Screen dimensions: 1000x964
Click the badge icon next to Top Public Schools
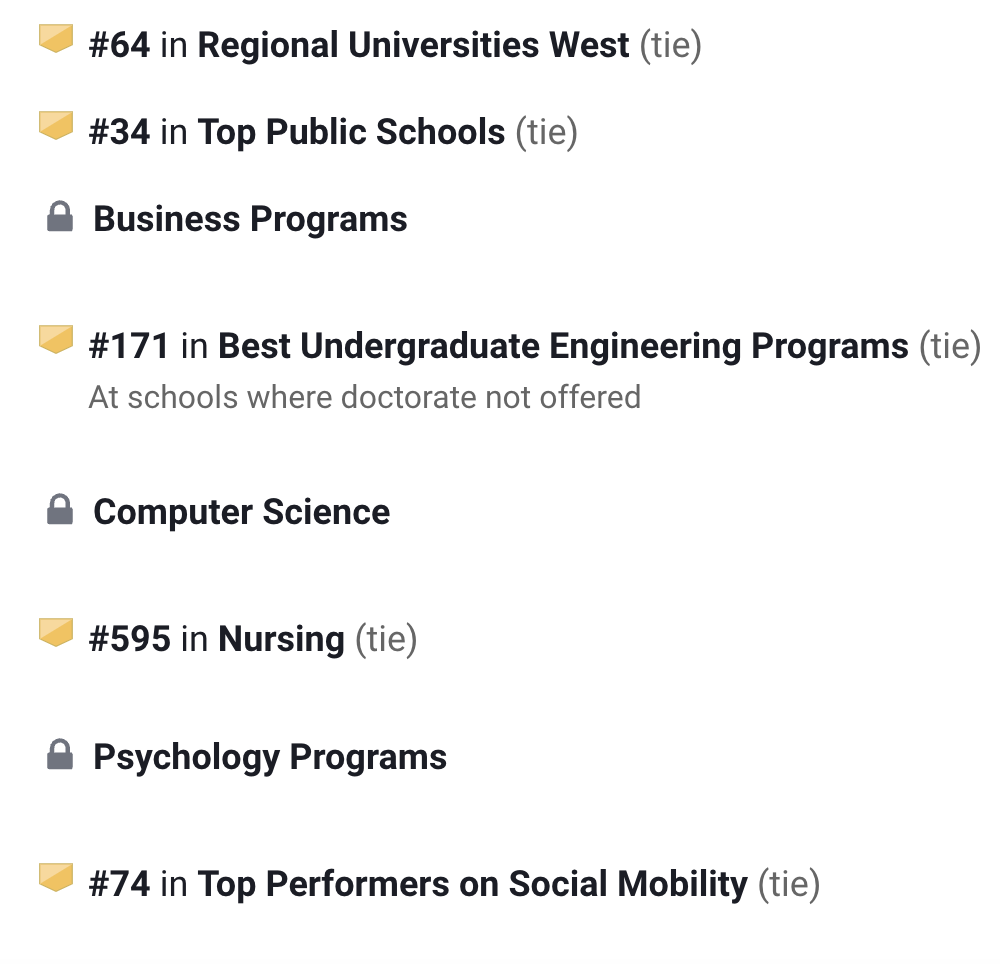56,125
